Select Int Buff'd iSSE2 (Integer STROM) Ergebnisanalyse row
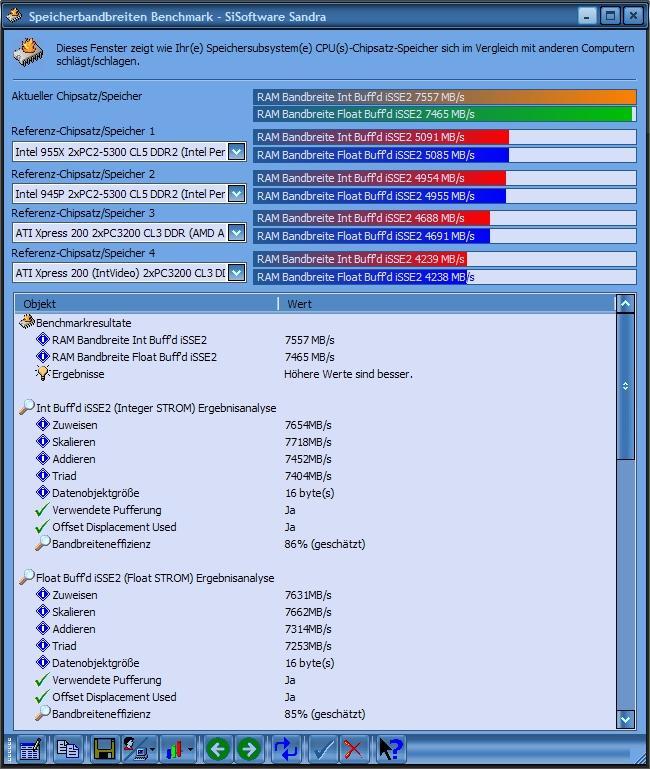The image size is (650, 769). click(x=315, y=408)
